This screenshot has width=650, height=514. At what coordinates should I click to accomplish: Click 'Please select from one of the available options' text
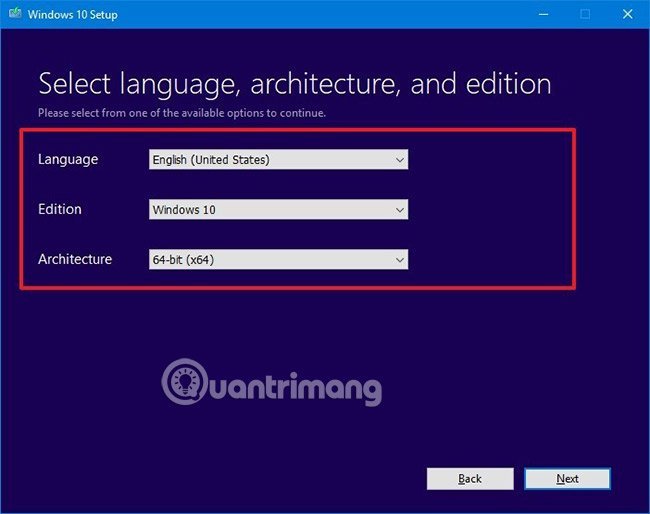182,113
